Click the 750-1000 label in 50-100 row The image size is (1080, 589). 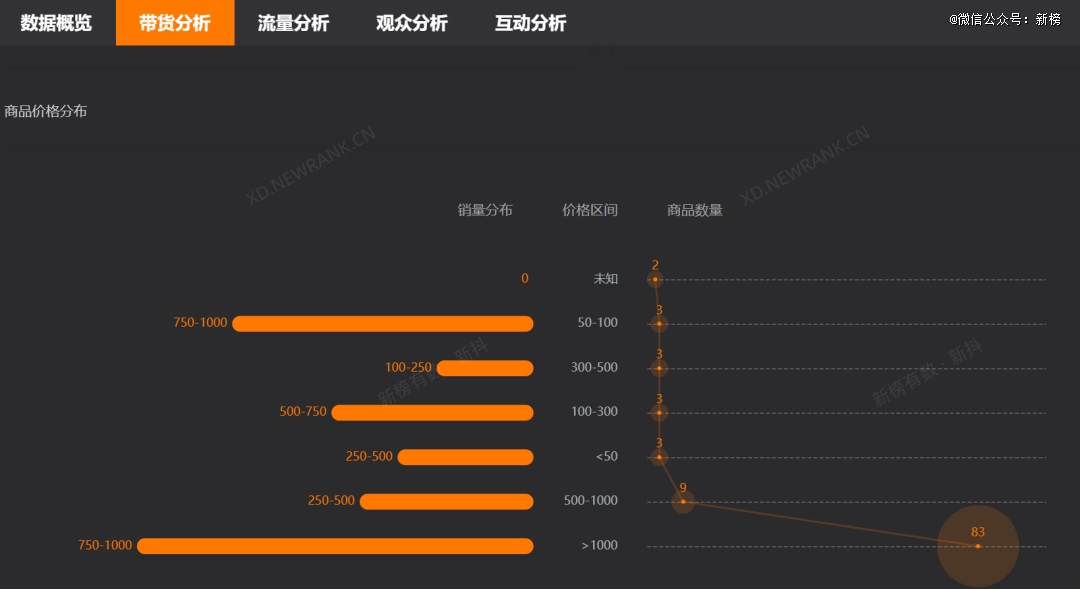[x=200, y=322]
